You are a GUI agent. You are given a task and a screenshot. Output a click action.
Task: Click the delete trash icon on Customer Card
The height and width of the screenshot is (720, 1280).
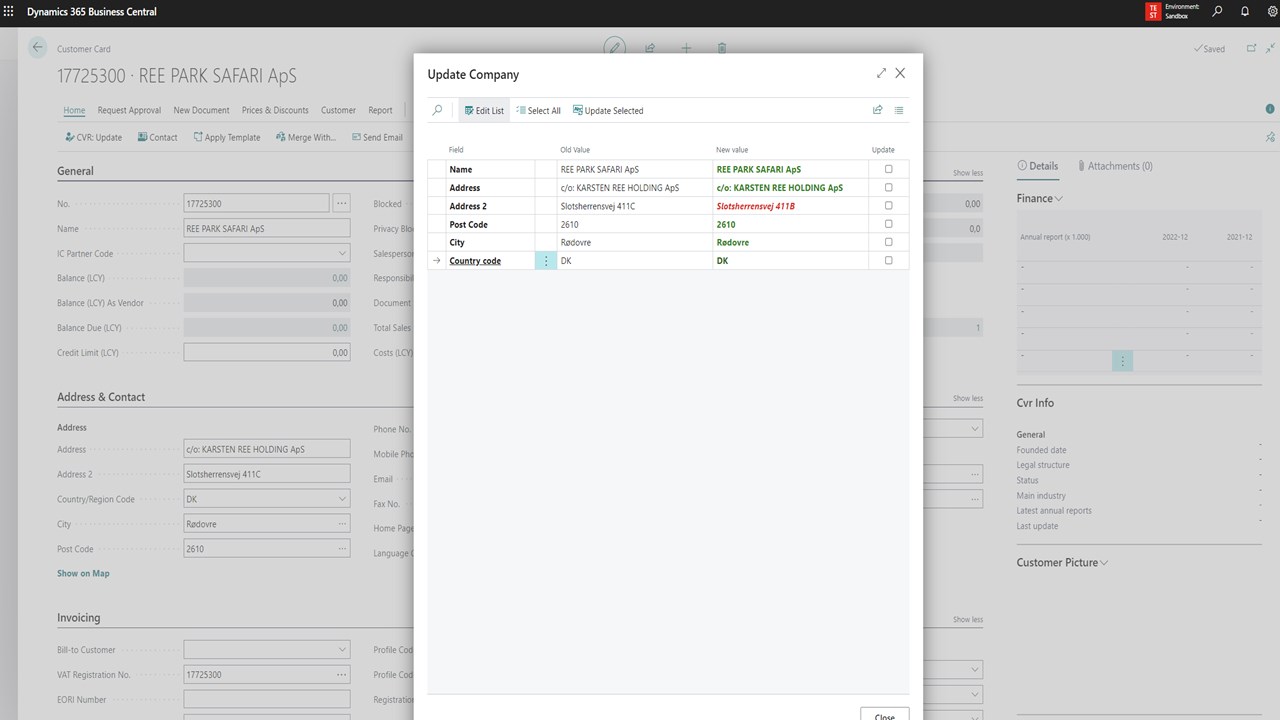tap(722, 47)
